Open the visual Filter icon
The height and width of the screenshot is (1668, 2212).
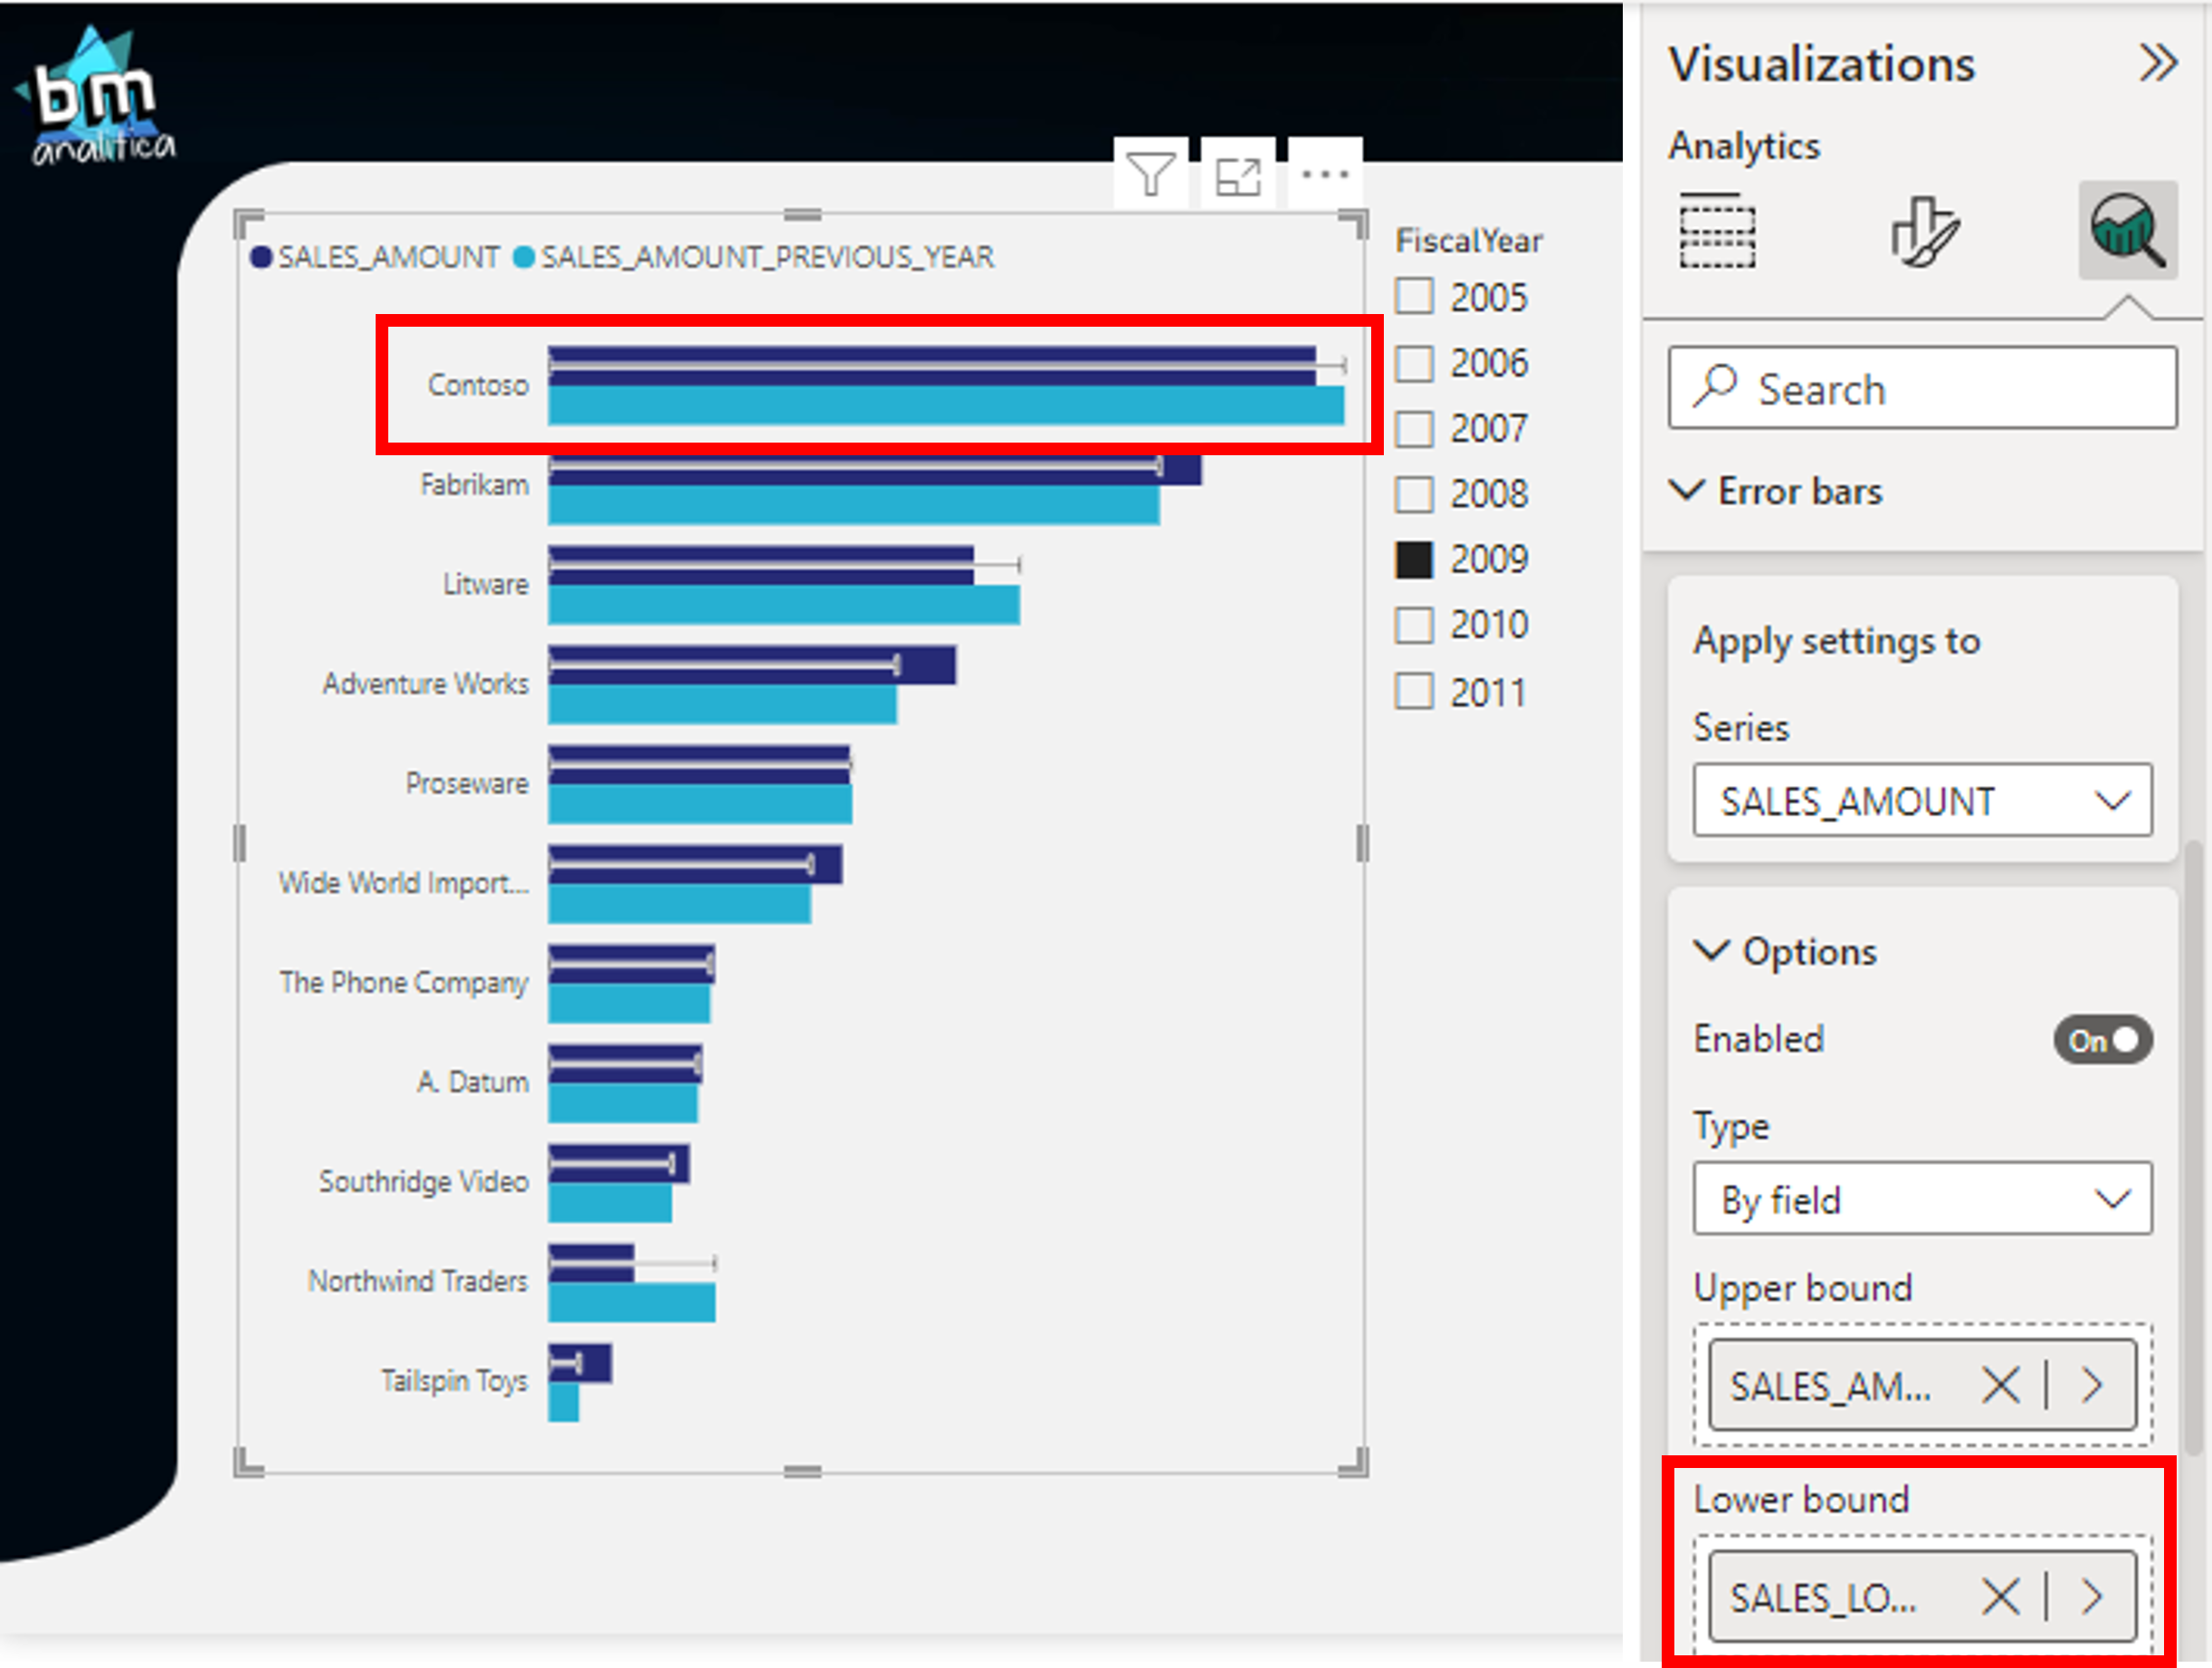pyautogui.click(x=1151, y=175)
